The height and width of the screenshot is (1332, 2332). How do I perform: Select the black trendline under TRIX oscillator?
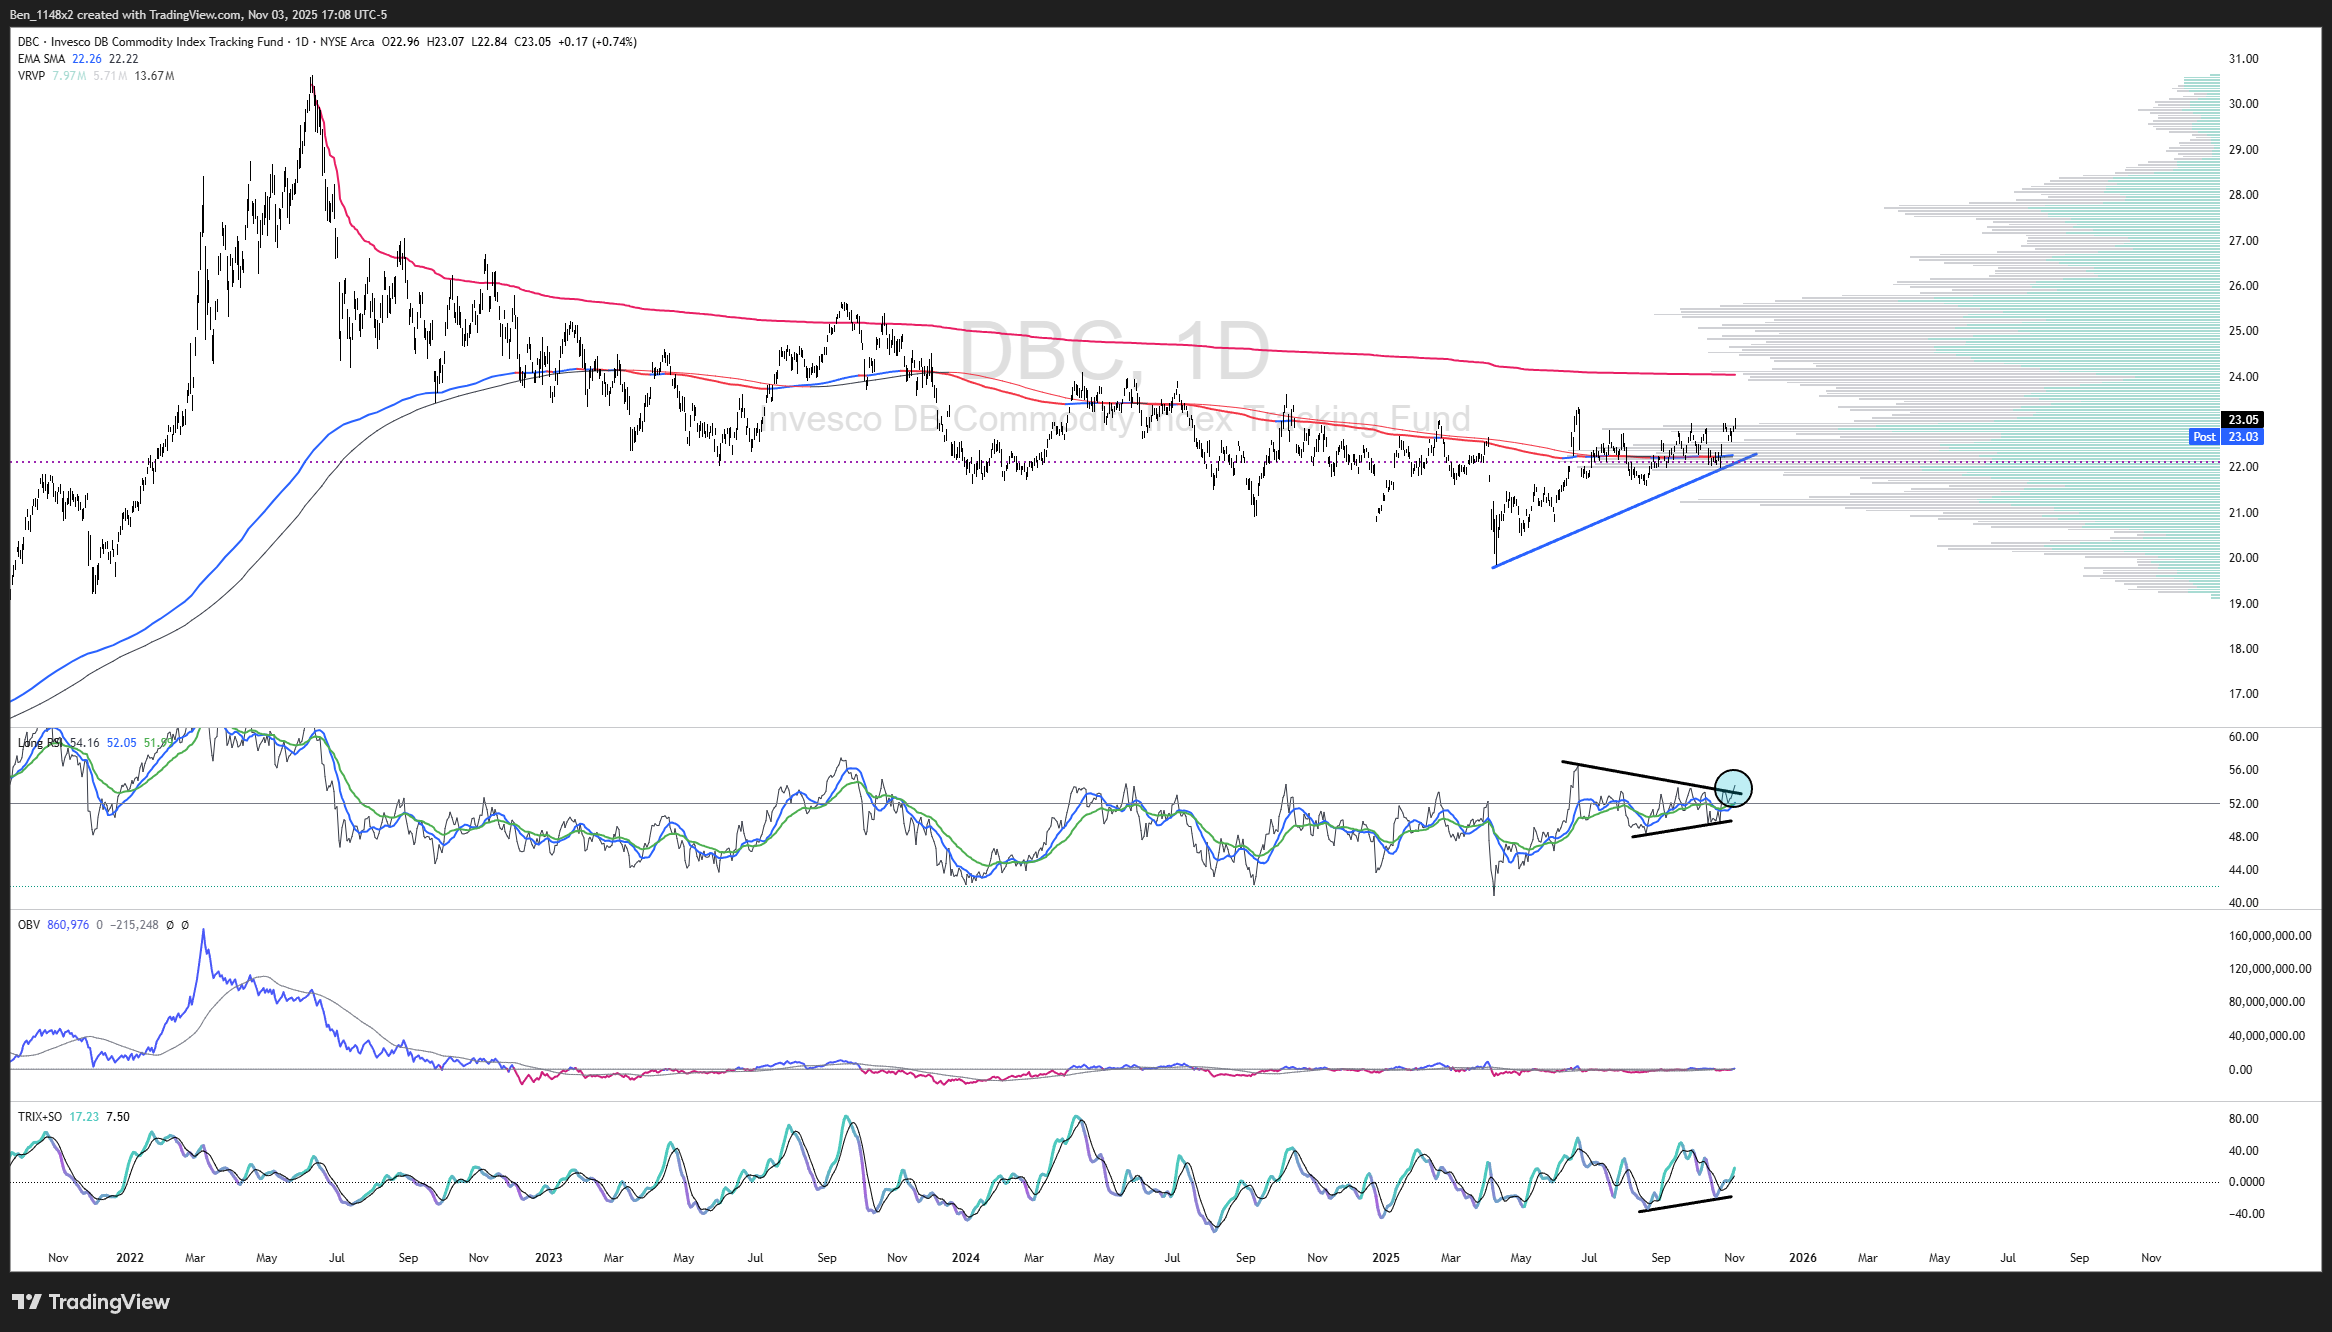coord(1685,1204)
